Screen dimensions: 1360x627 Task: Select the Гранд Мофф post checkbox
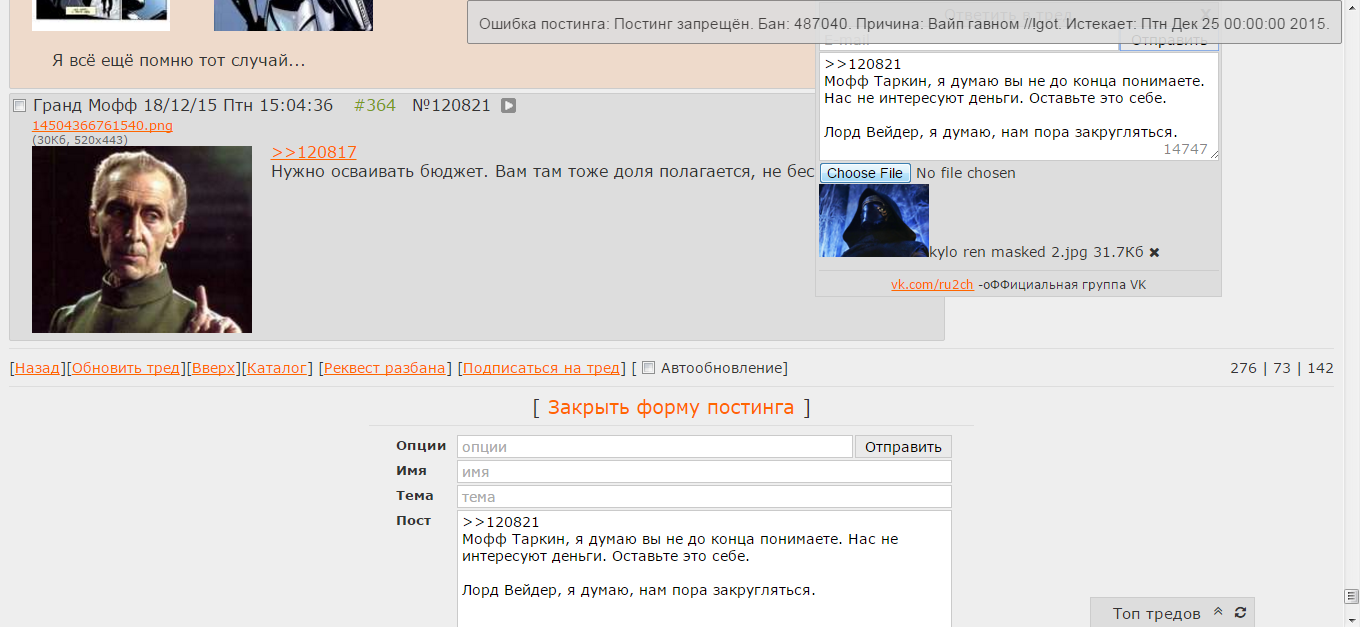pos(19,106)
